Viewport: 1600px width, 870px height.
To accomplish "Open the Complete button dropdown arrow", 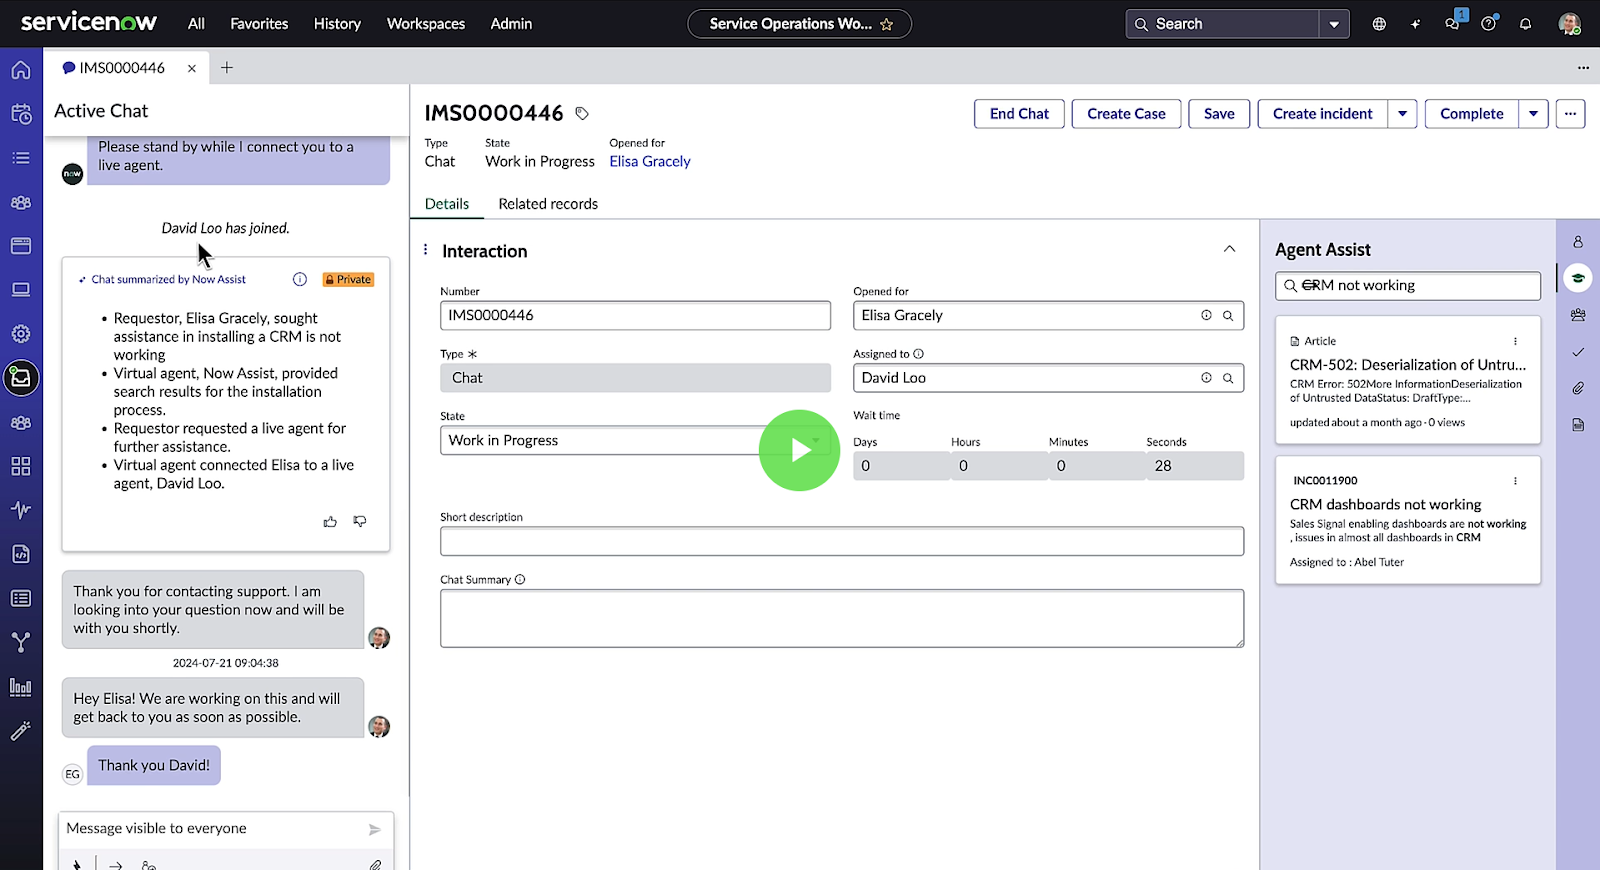I will click(1533, 114).
